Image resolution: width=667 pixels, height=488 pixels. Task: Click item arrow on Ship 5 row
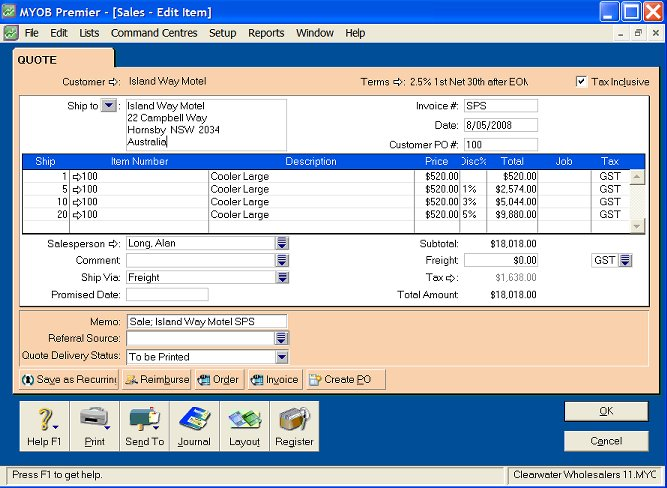point(77,189)
